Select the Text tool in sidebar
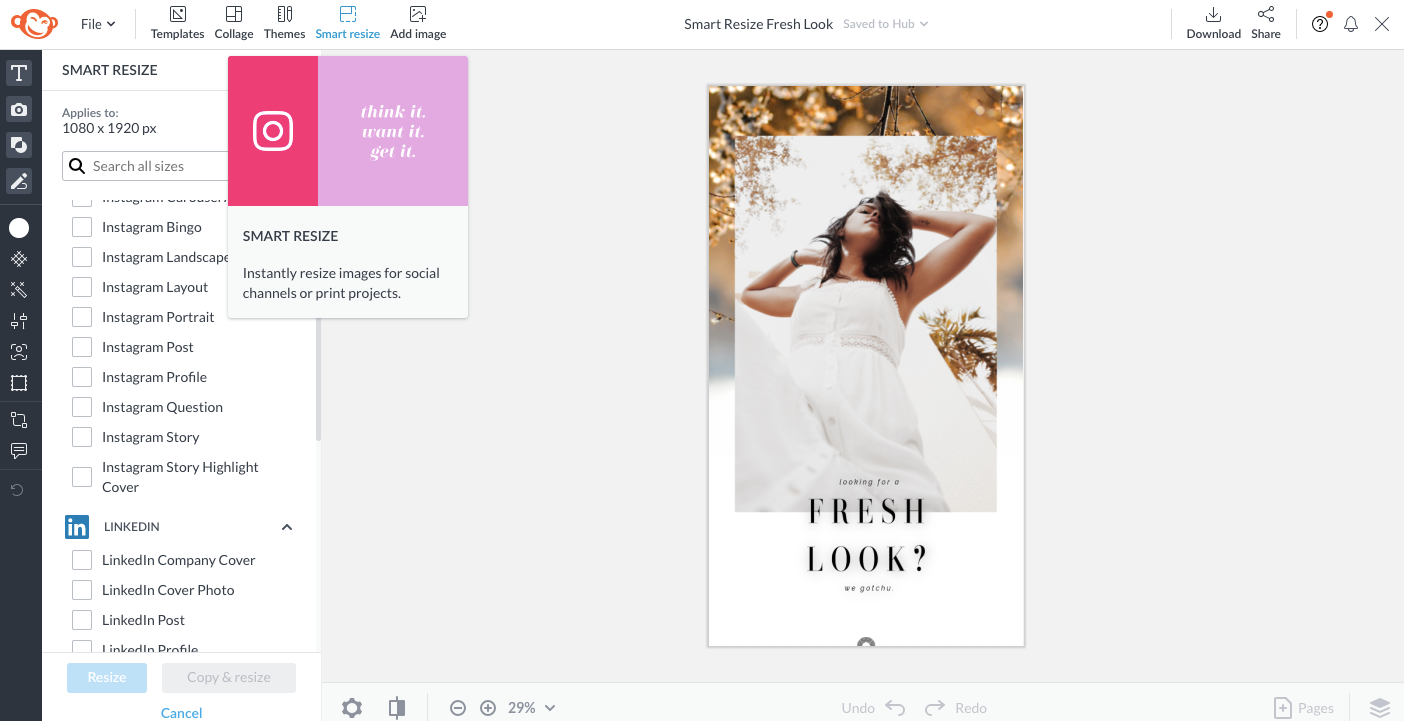The height and width of the screenshot is (721, 1404). pos(19,73)
